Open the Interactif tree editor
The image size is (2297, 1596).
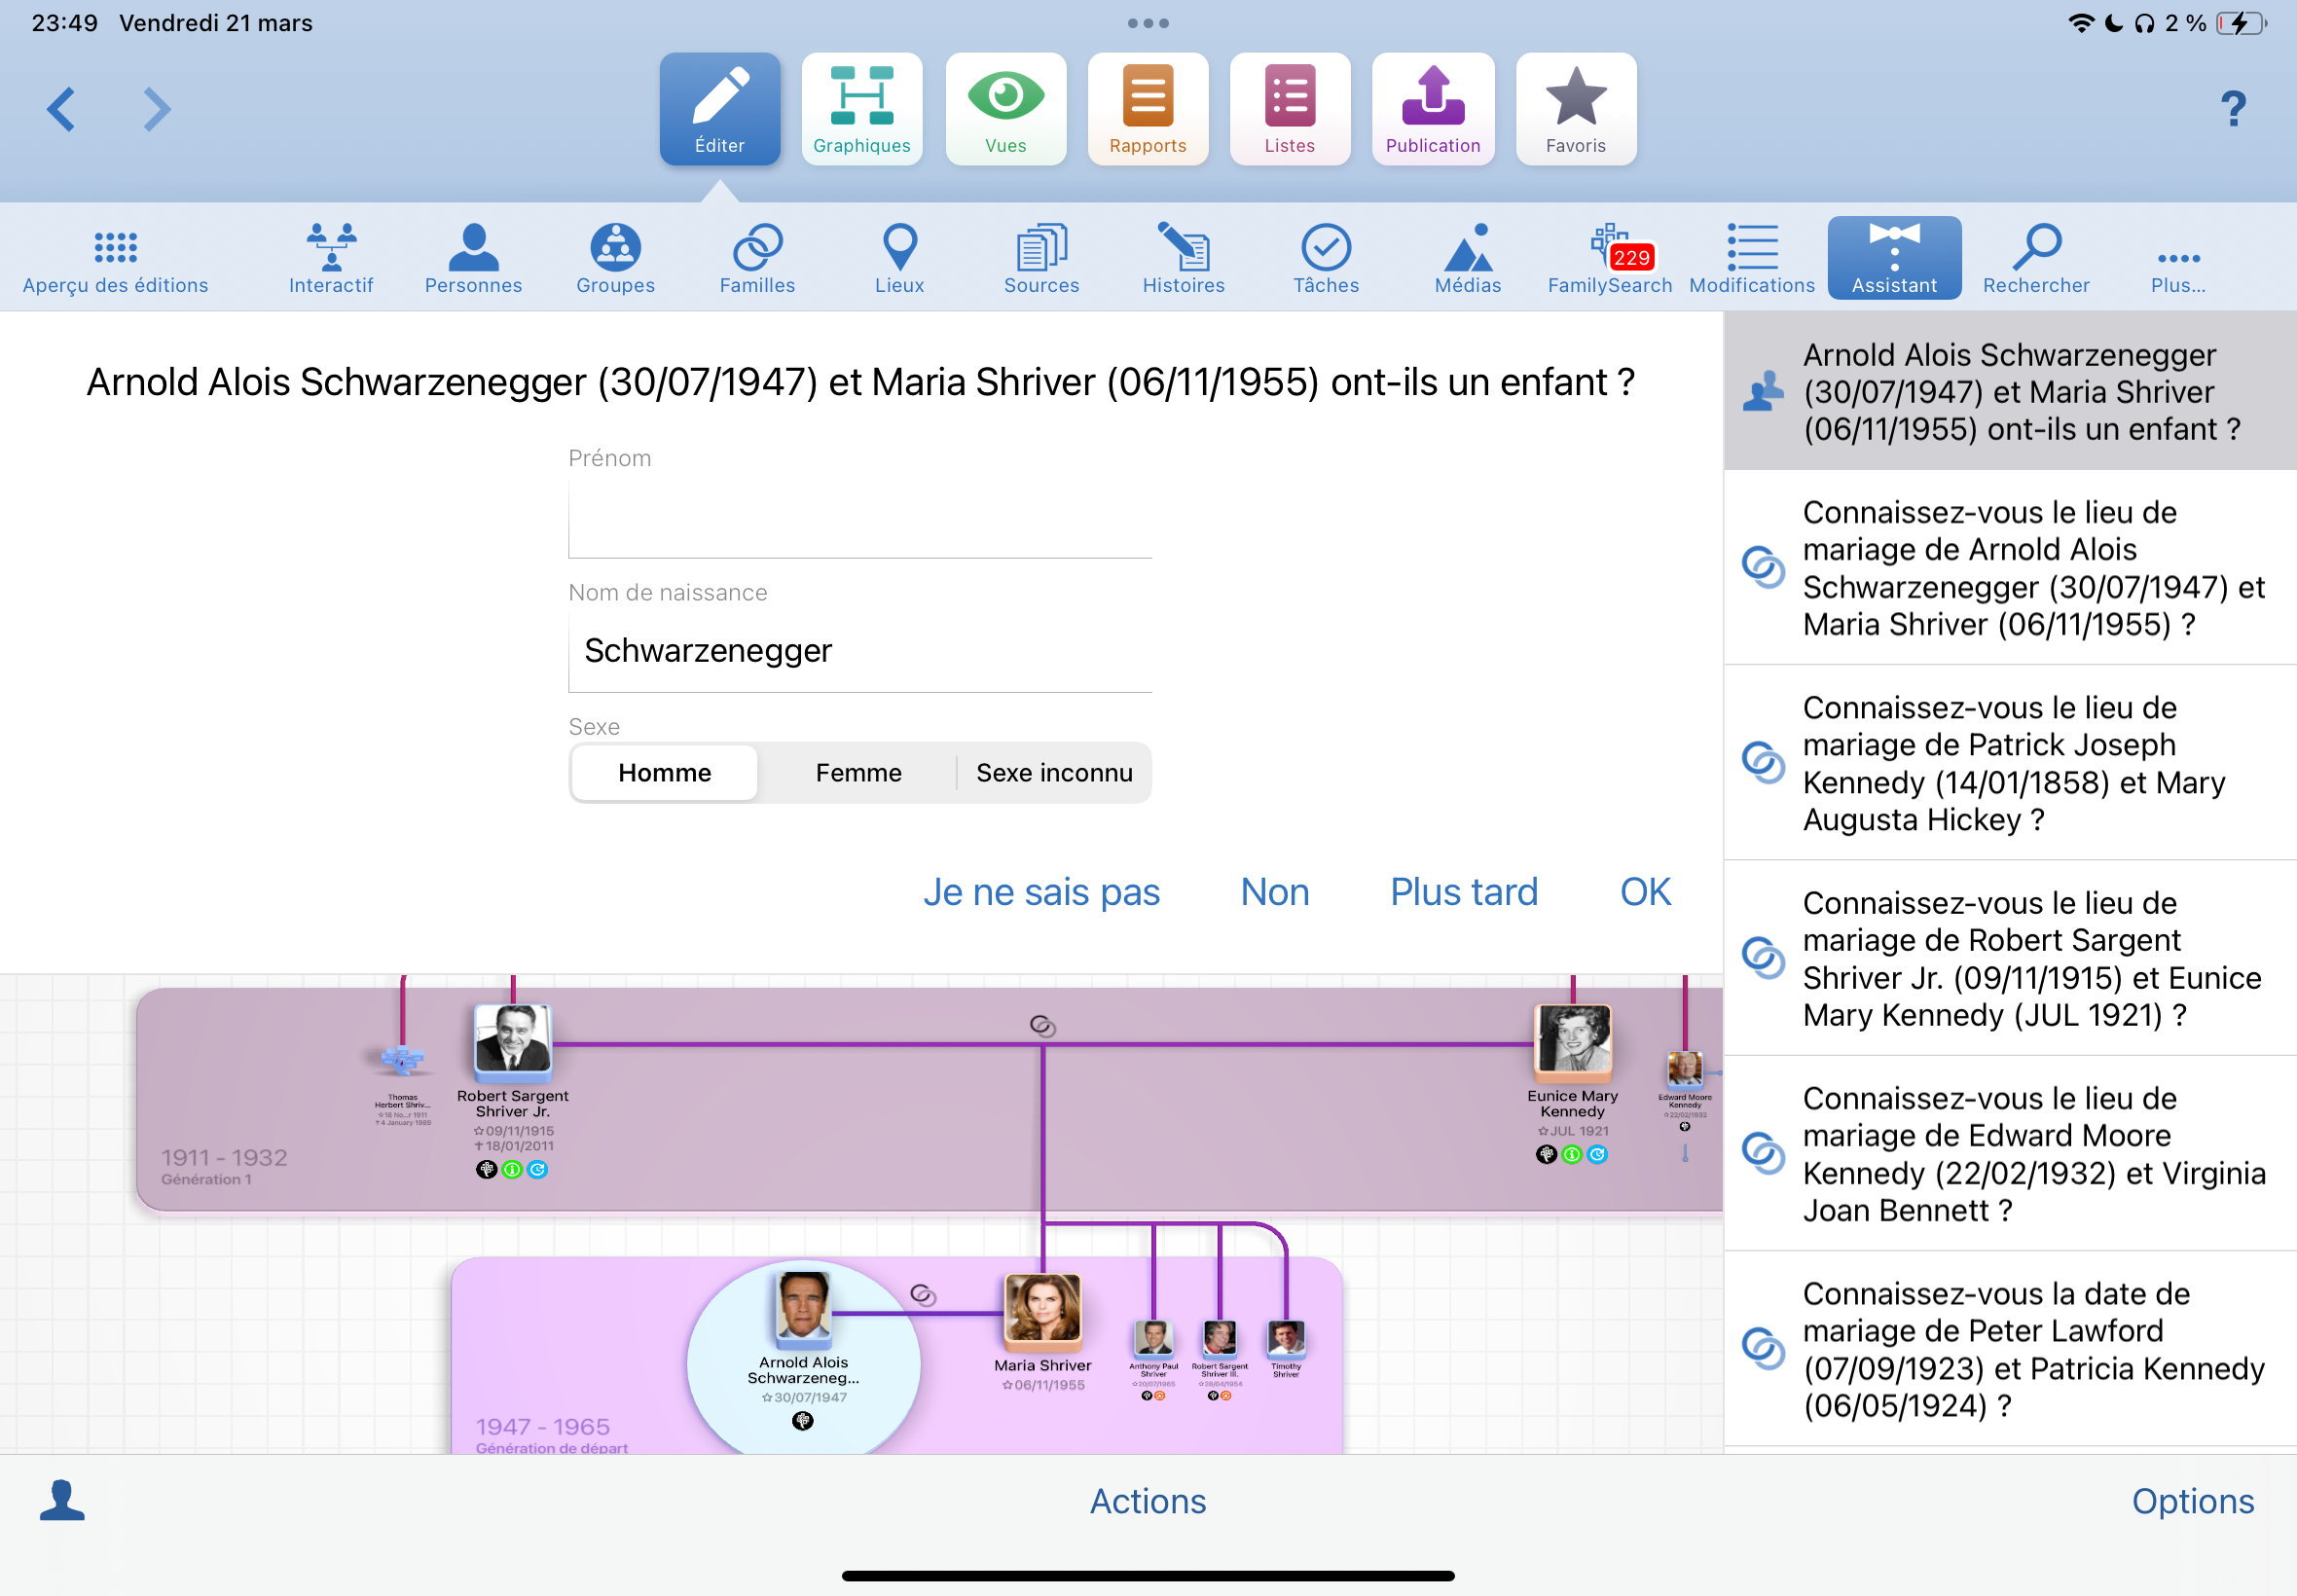pyautogui.click(x=331, y=258)
